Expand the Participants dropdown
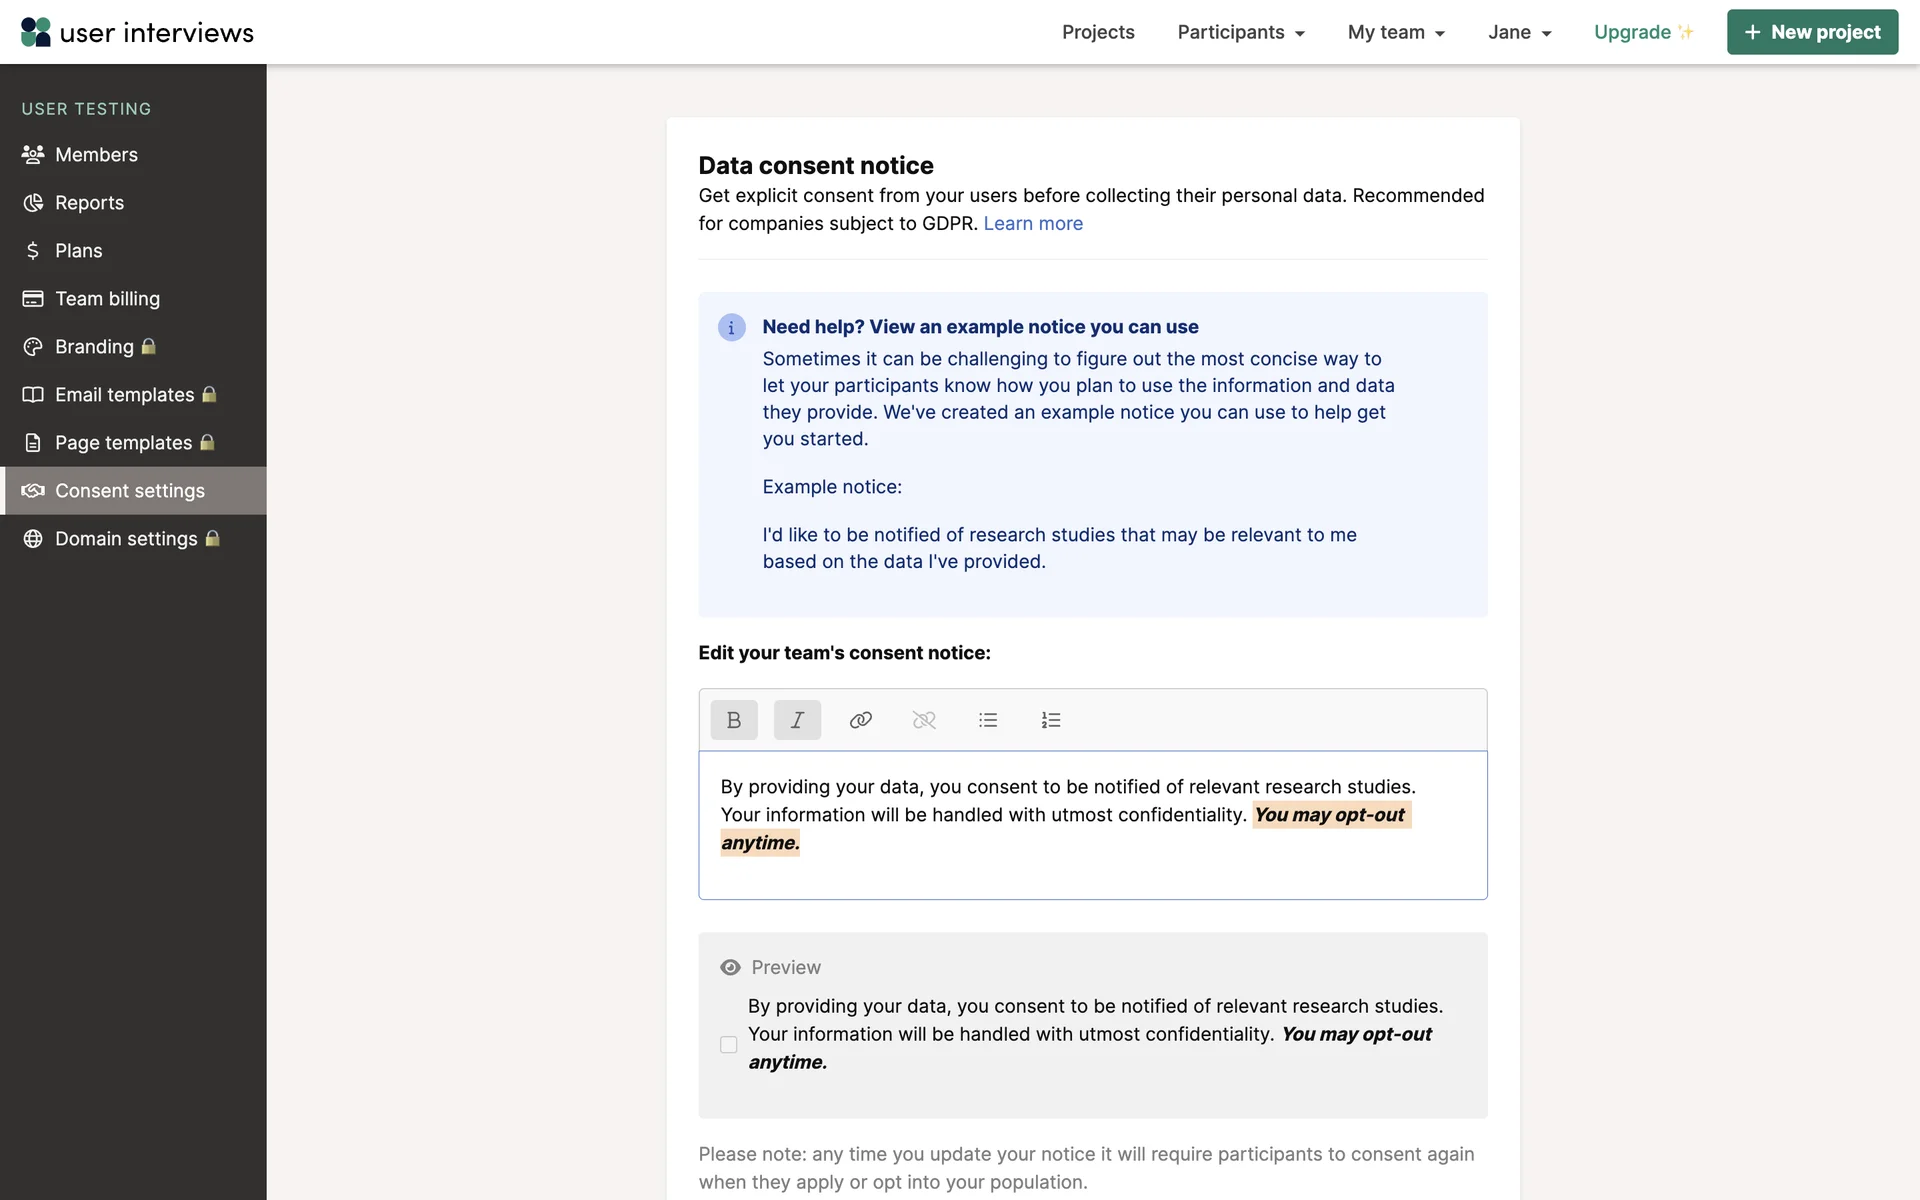Image resolution: width=1920 pixels, height=1200 pixels. pyautogui.click(x=1241, y=32)
